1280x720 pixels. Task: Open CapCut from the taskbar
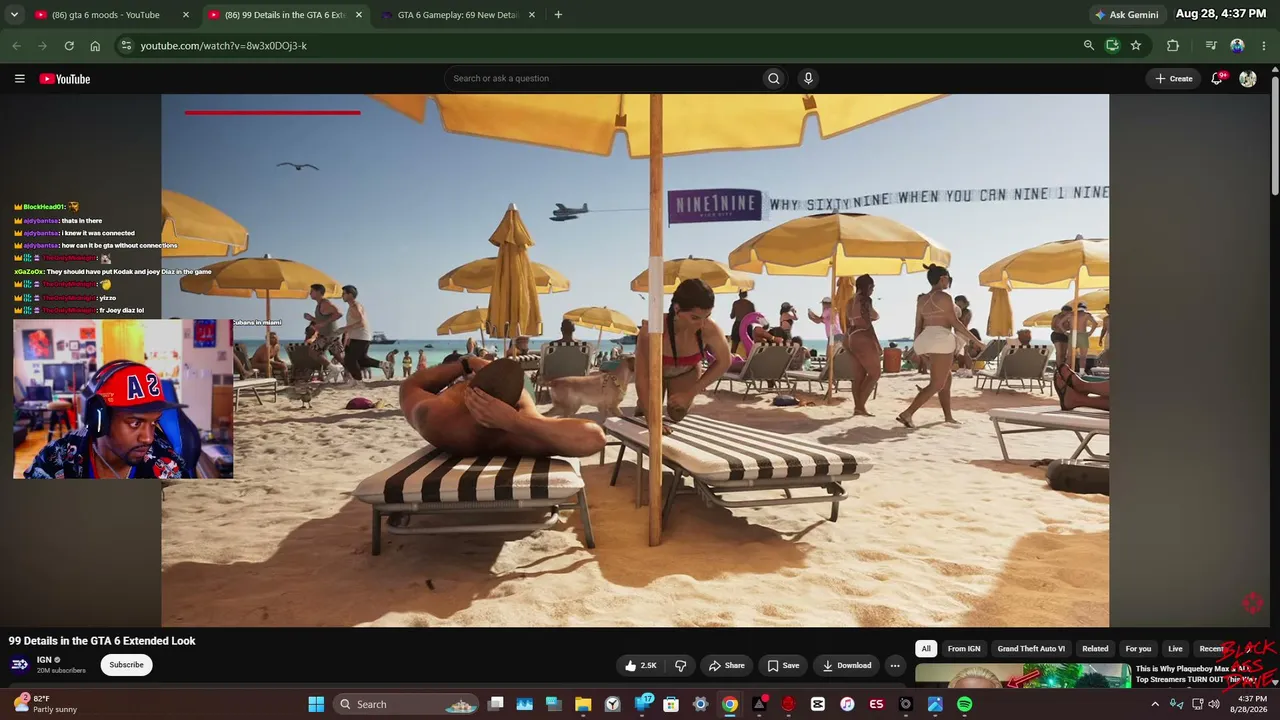pyautogui.click(x=818, y=704)
